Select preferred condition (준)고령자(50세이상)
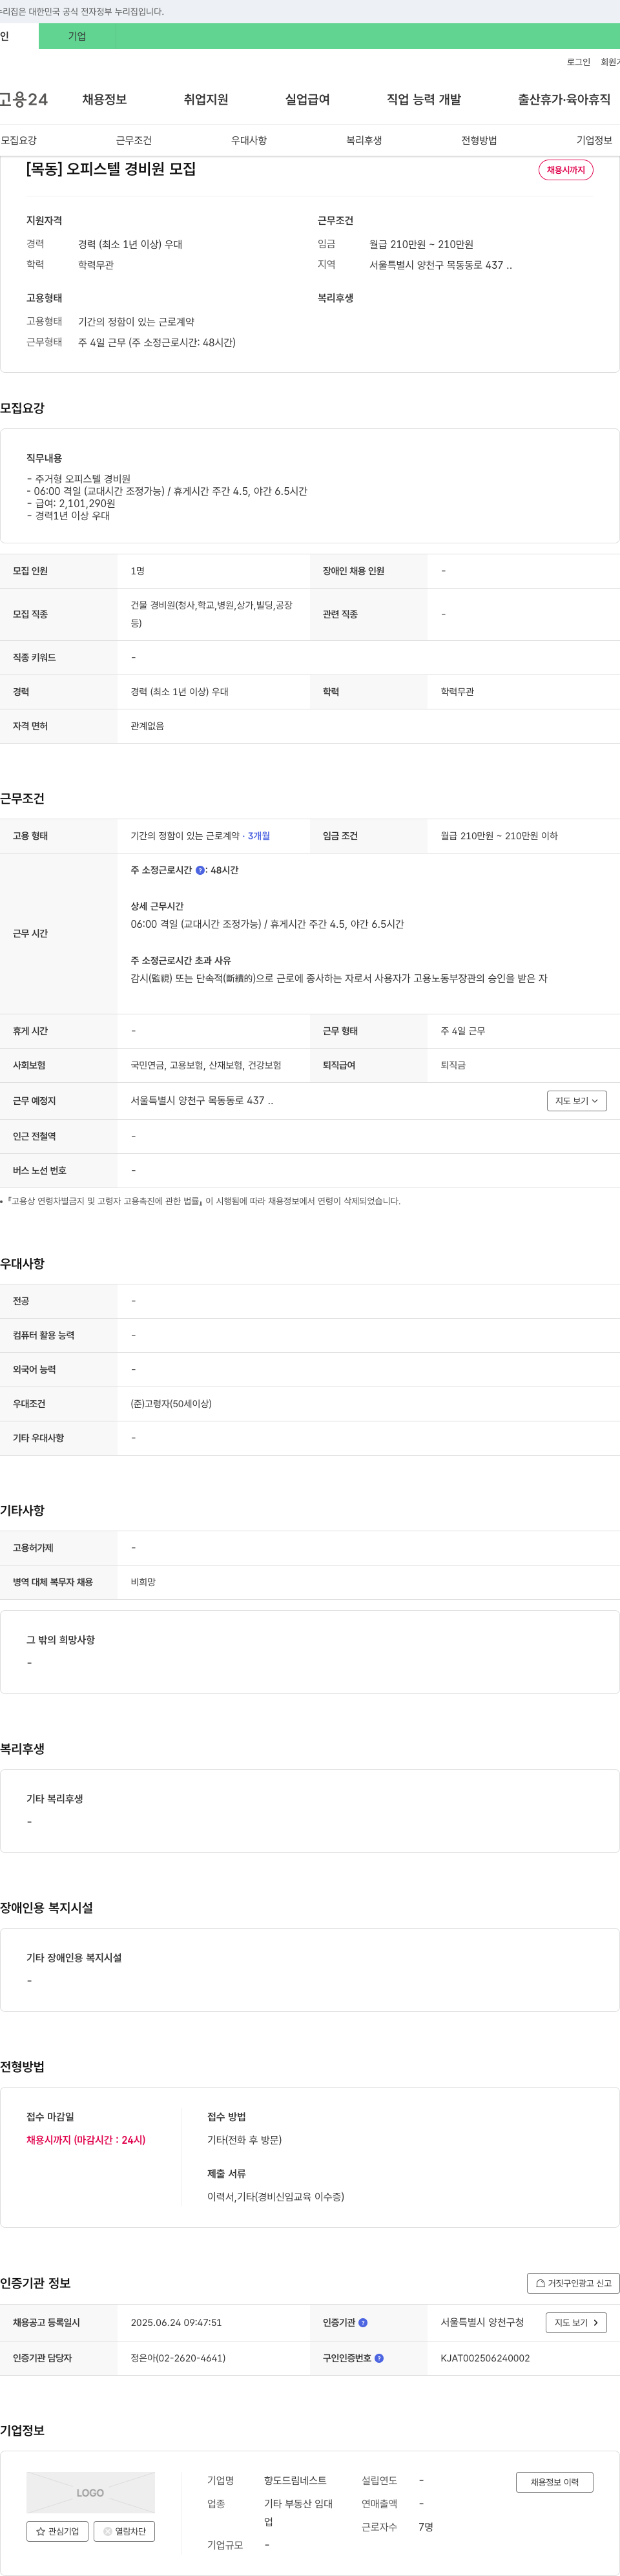This screenshot has height=2576, width=620. click(x=171, y=1403)
